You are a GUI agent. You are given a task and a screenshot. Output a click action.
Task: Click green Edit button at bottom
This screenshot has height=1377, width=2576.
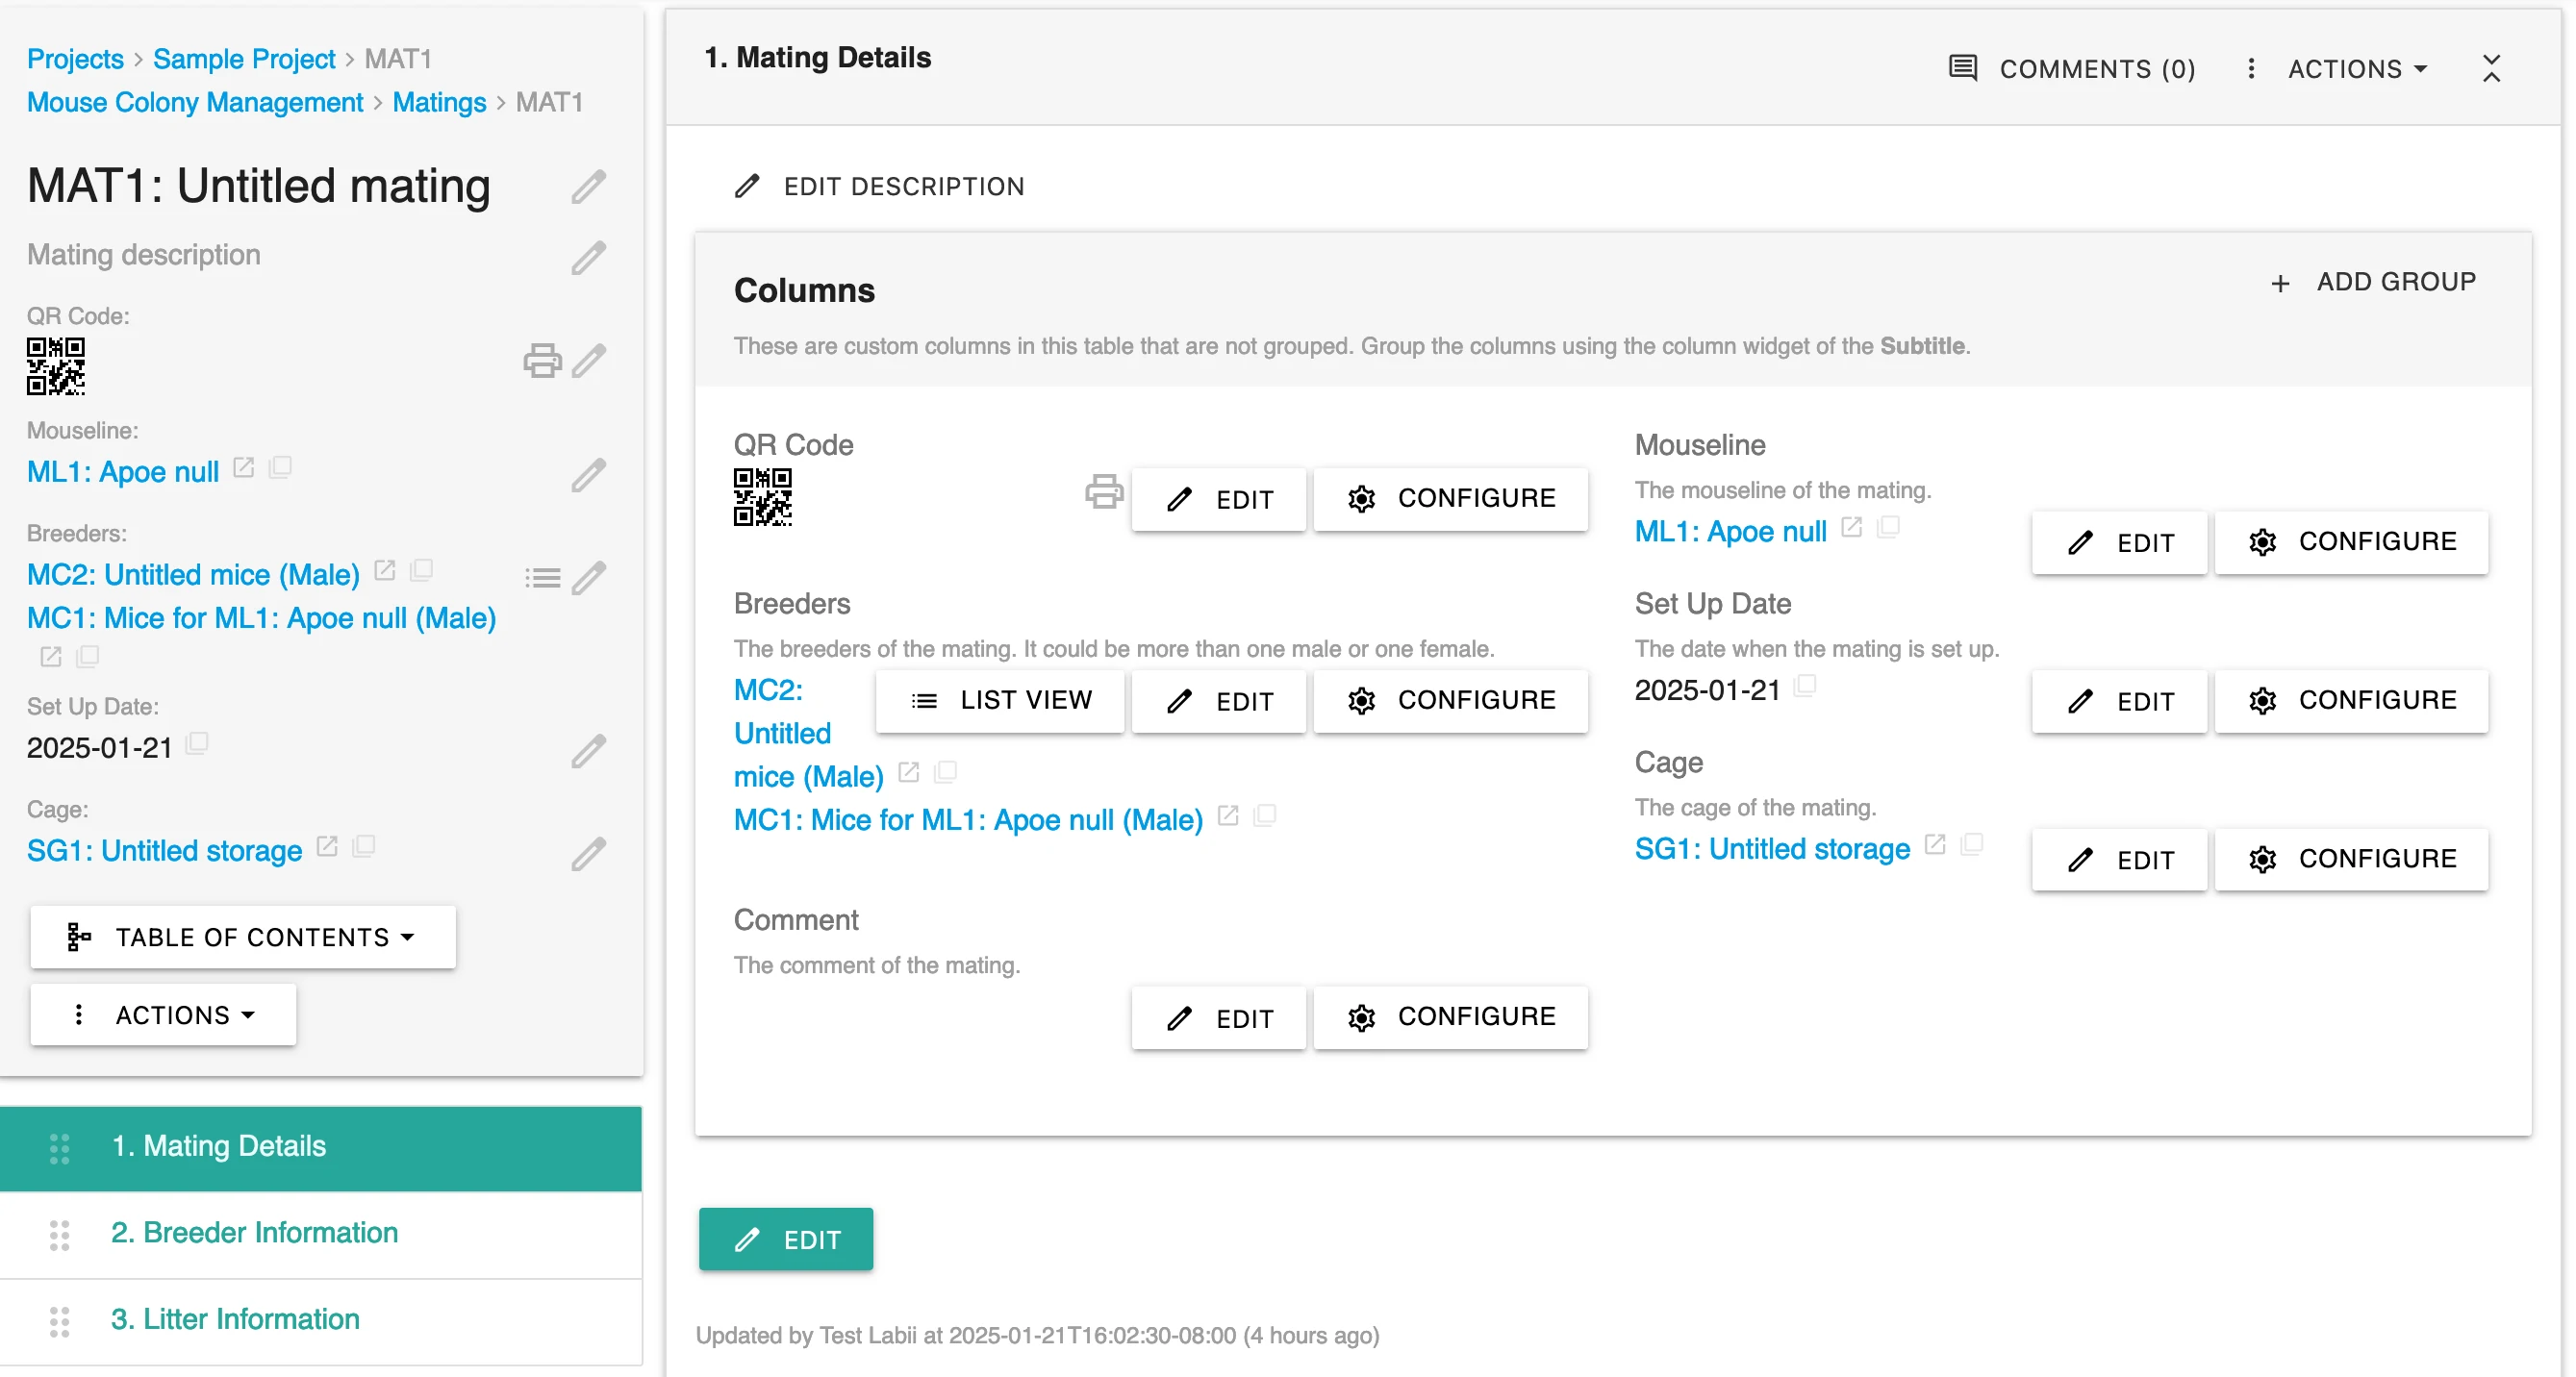pyautogui.click(x=786, y=1240)
